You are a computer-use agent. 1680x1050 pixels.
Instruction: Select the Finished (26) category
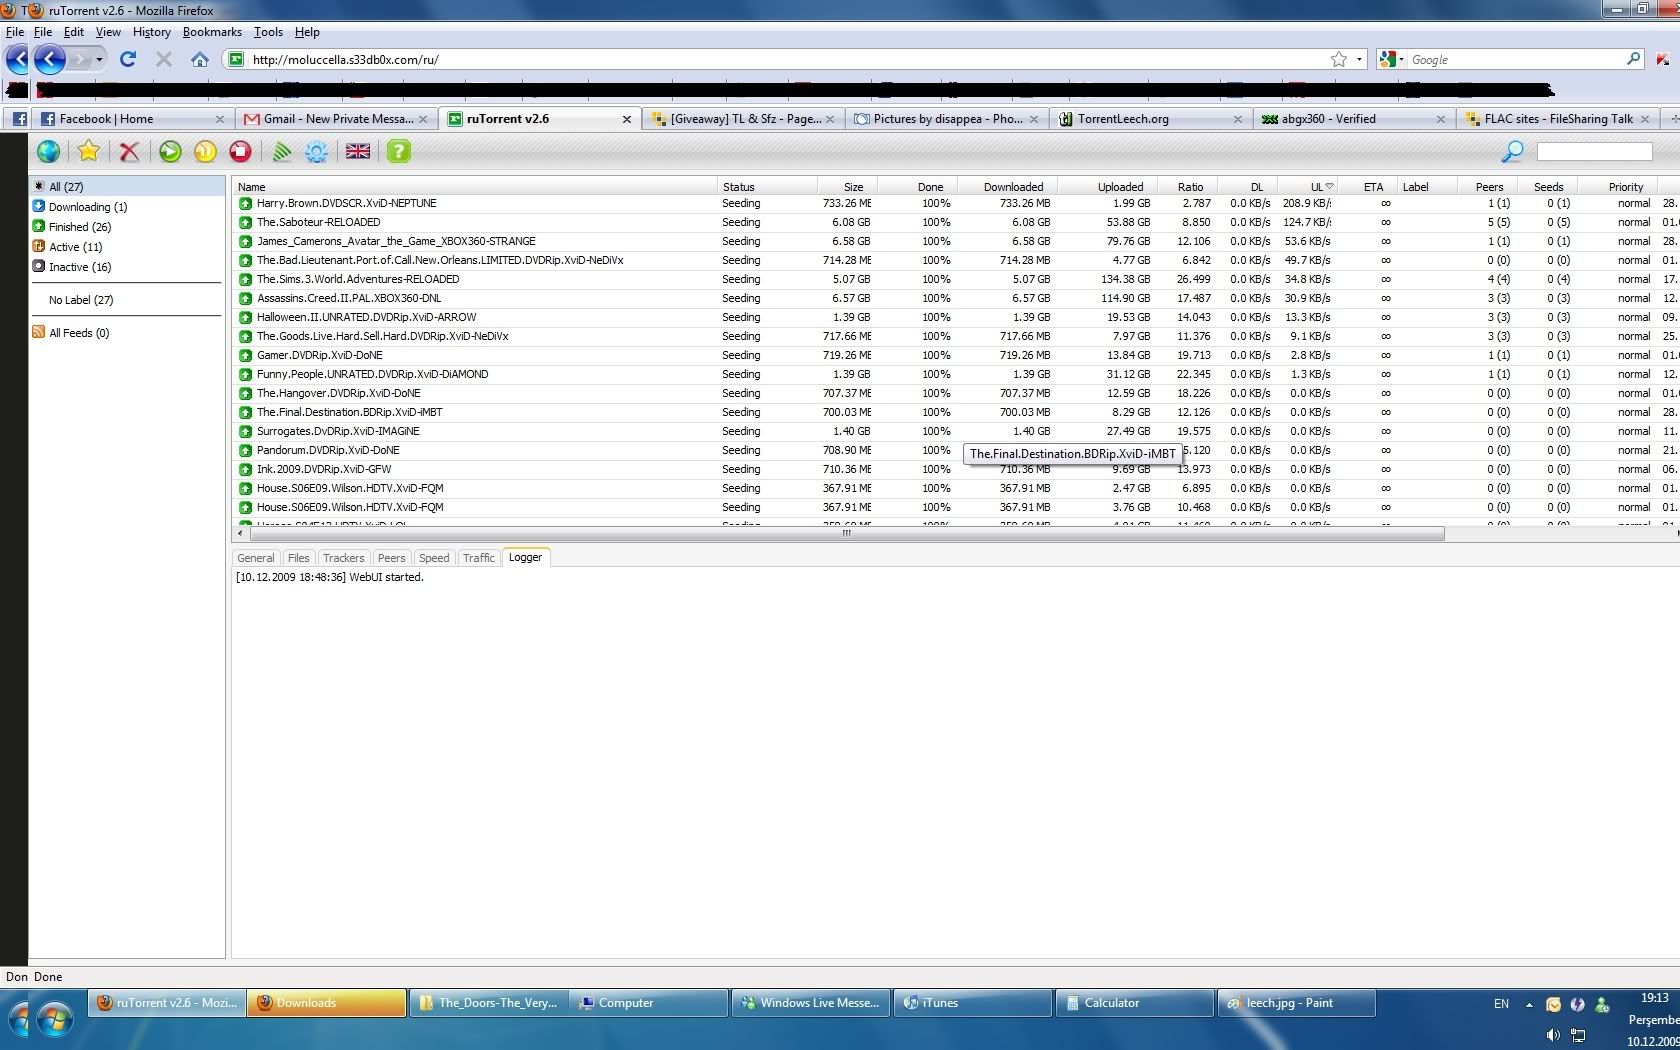(x=79, y=227)
